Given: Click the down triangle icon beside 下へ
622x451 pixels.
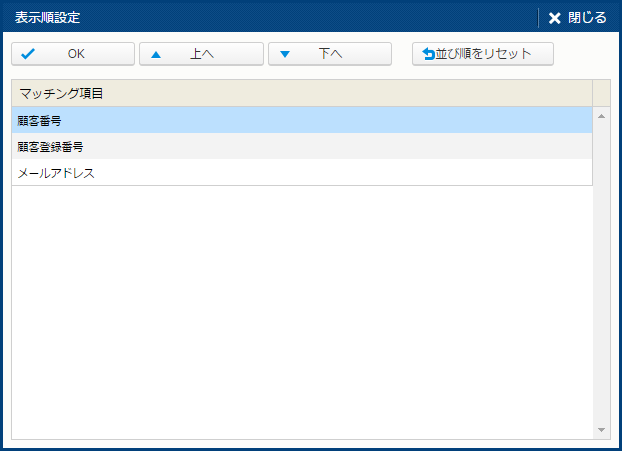Looking at the screenshot, I should (285, 54).
